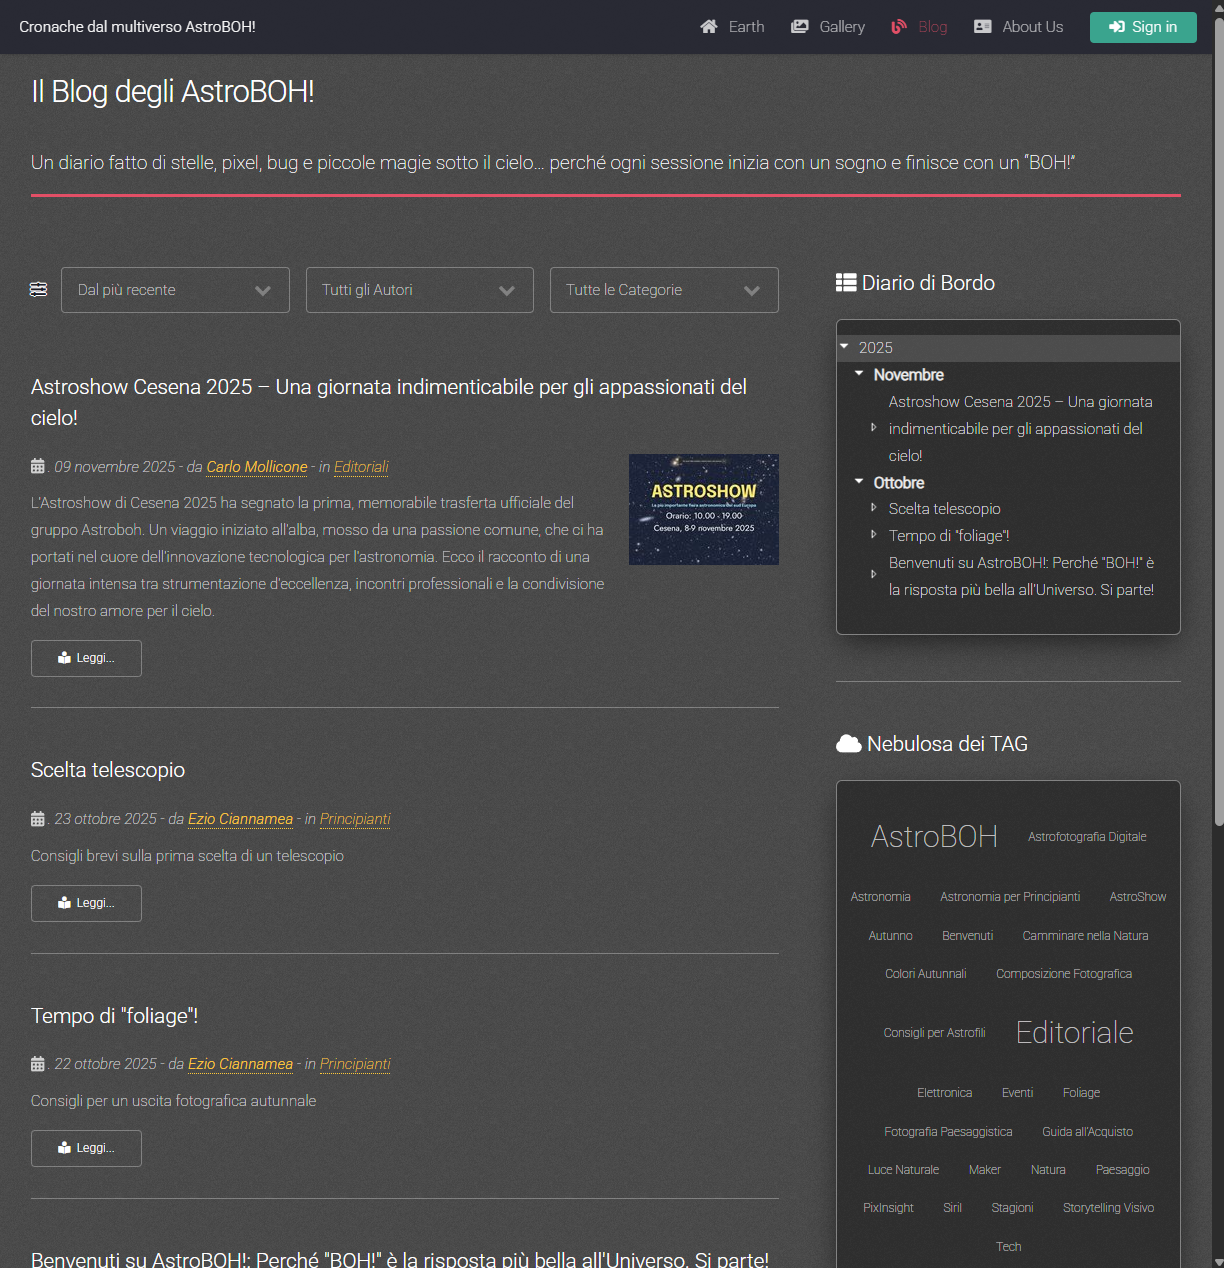Click the calendar icon on the Astroshow post
Image resolution: width=1224 pixels, height=1268 pixels.
click(x=37, y=466)
